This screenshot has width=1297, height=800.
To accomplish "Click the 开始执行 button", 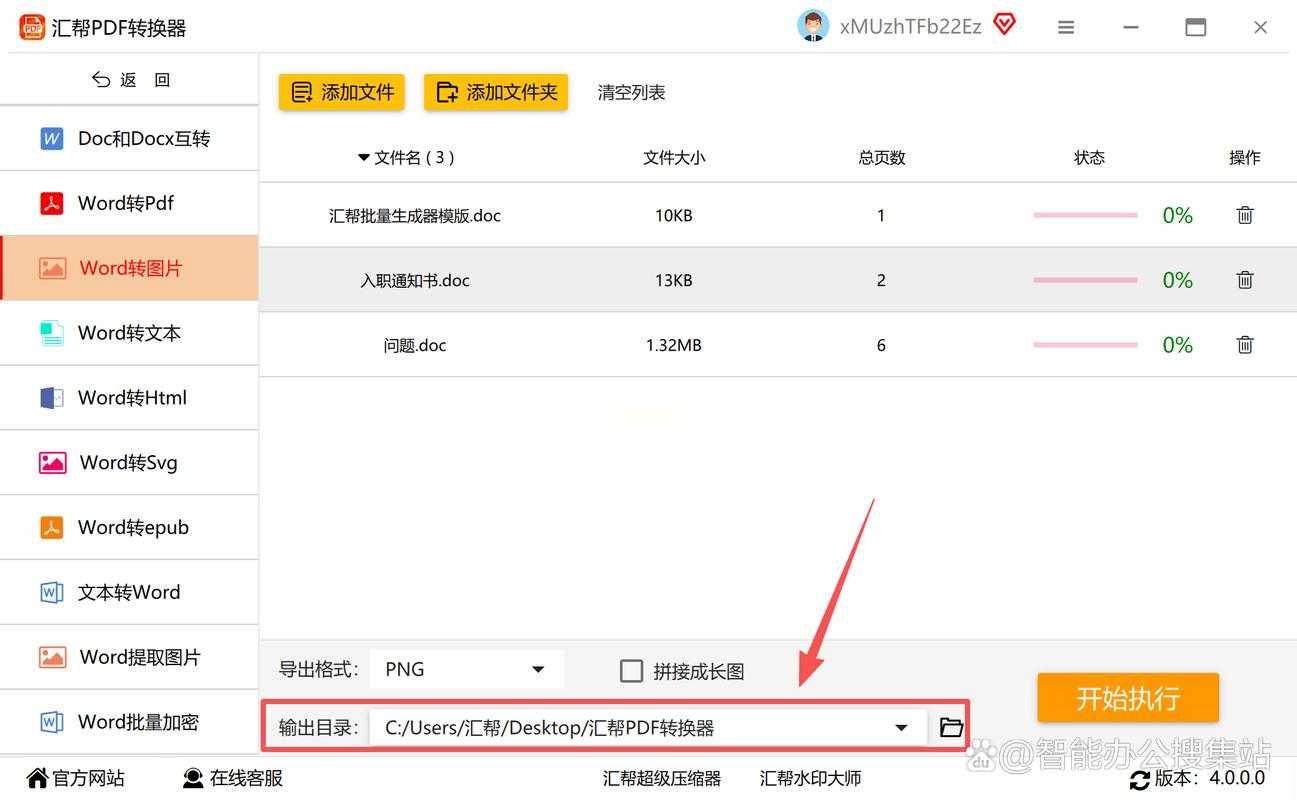I will [x=1127, y=698].
